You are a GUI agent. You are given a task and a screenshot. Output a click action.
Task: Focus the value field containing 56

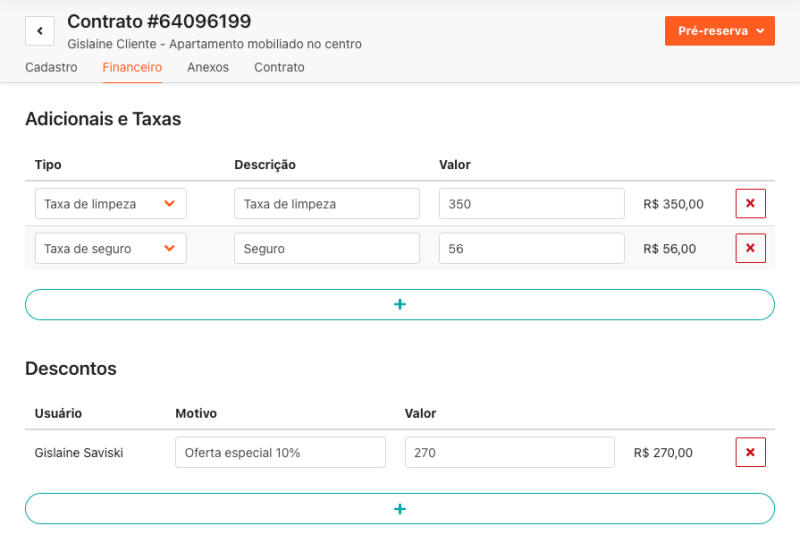click(x=531, y=248)
